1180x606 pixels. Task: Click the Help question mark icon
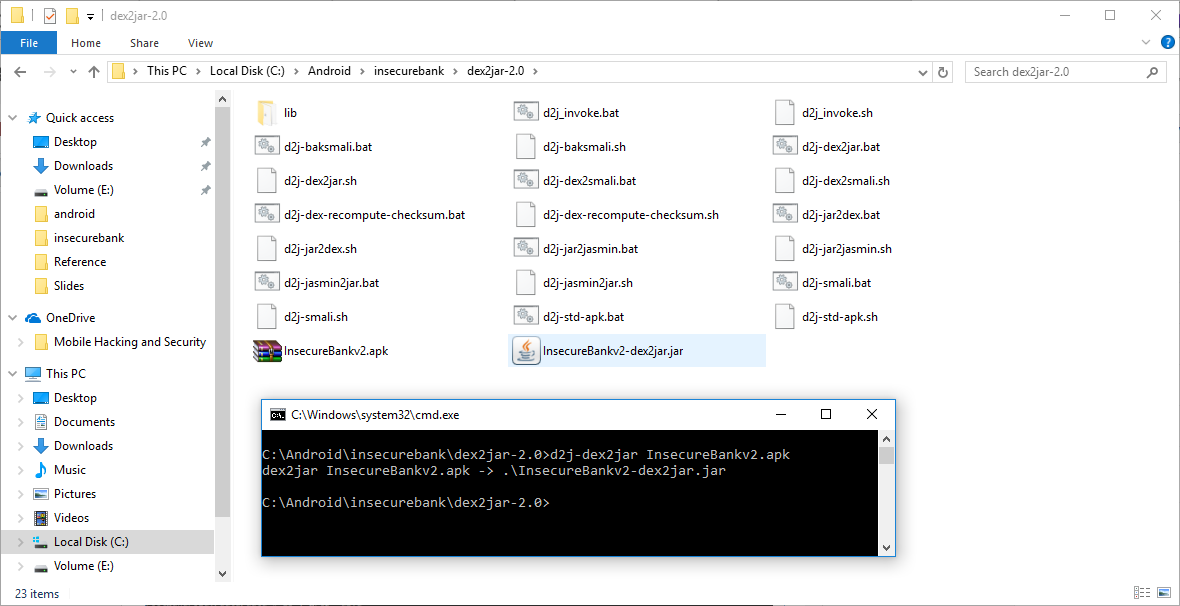pyautogui.click(x=1167, y=43)
